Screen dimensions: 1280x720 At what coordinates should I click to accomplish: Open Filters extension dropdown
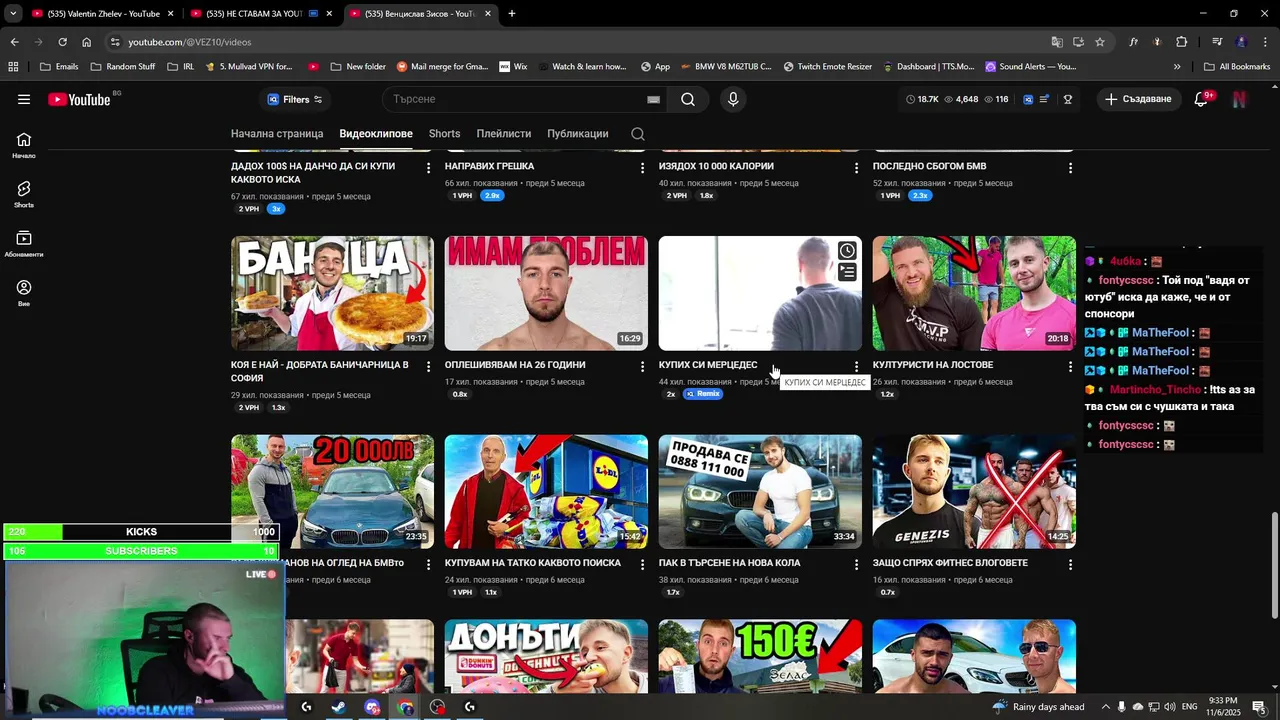295,99
